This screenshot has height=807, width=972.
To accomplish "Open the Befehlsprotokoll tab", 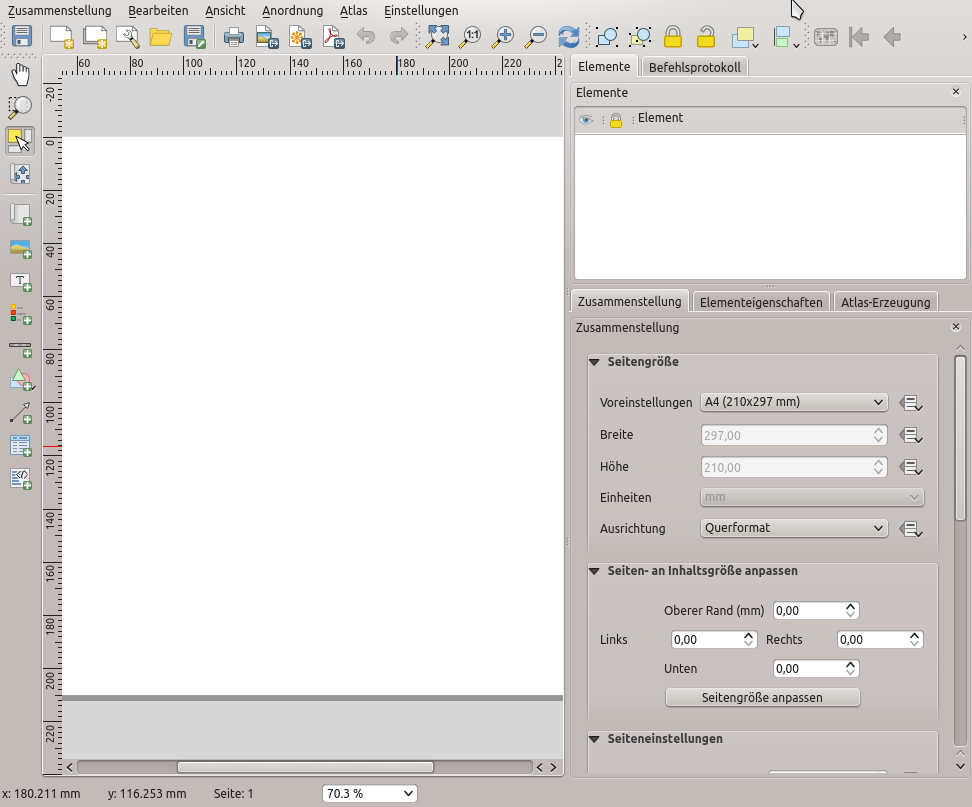I will point(694,68).
